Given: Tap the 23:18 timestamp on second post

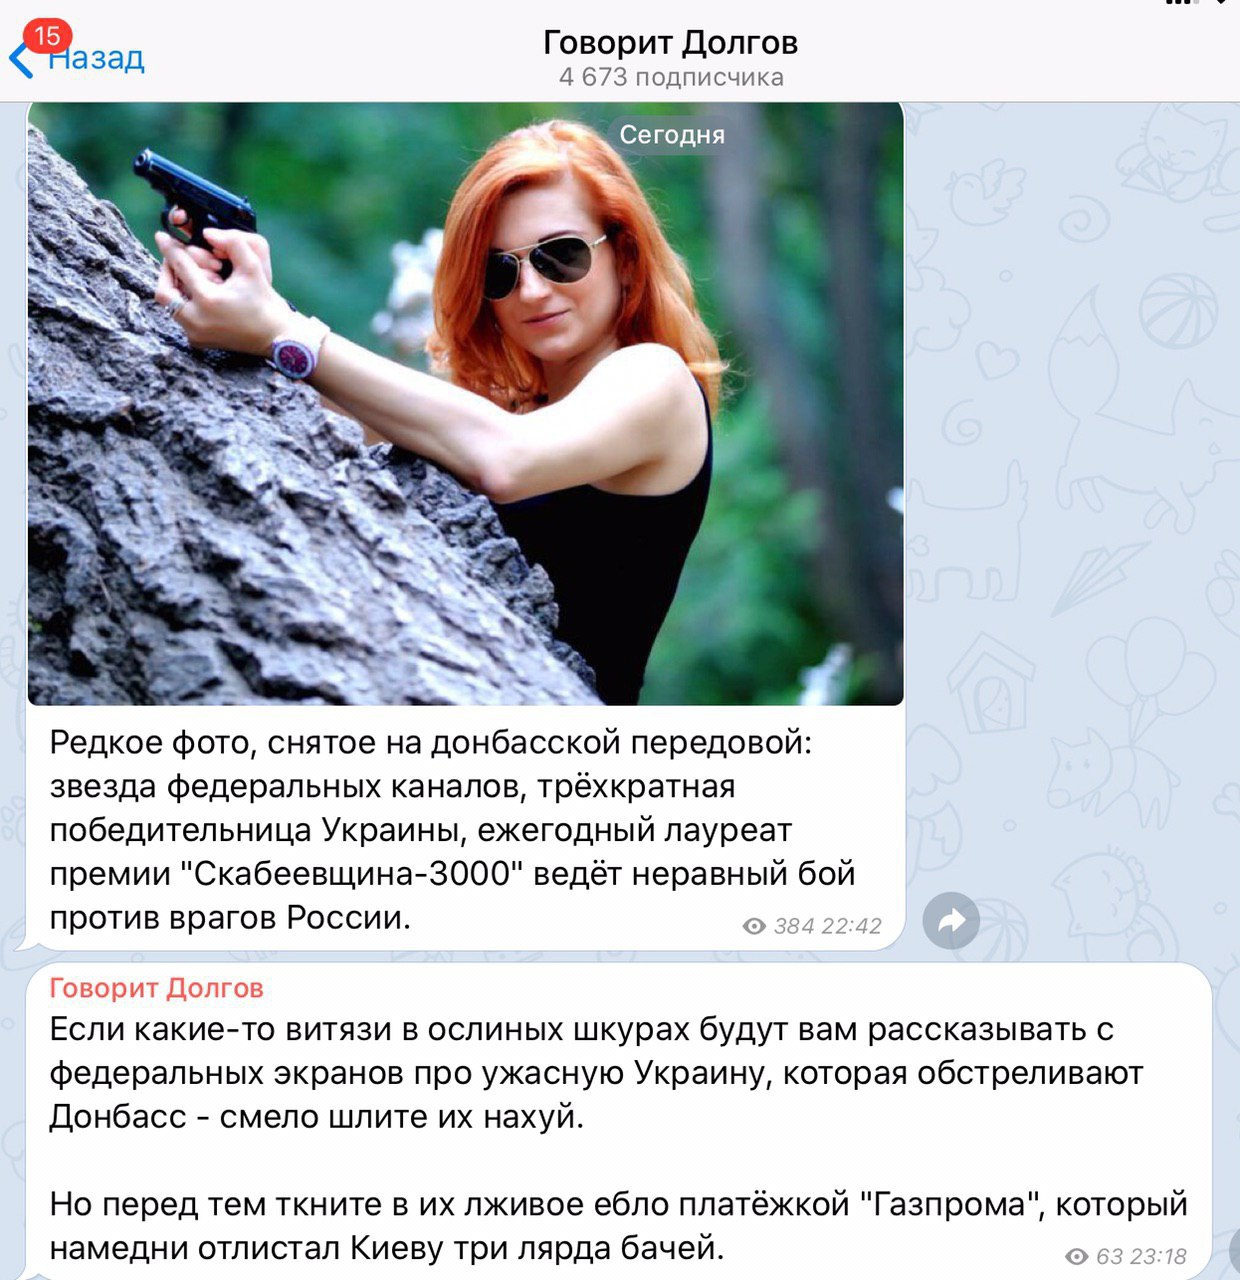Looking at the screenshot, I should pos(1158,1256).
